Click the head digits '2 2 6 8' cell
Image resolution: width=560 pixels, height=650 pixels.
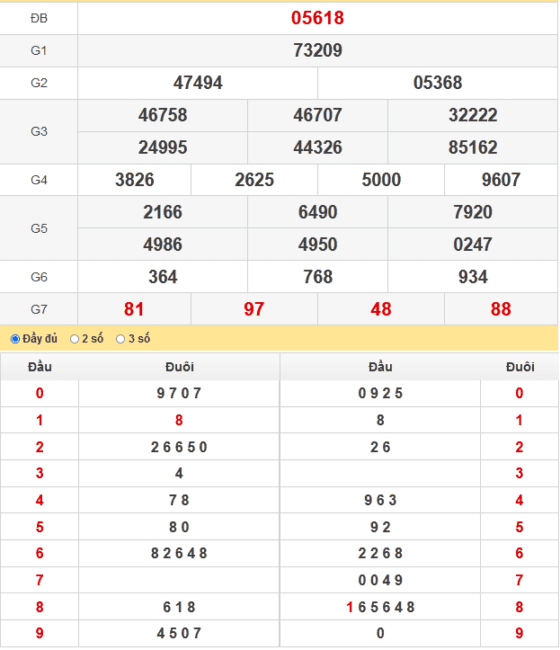pyautogui.click(x=381, y=553)
